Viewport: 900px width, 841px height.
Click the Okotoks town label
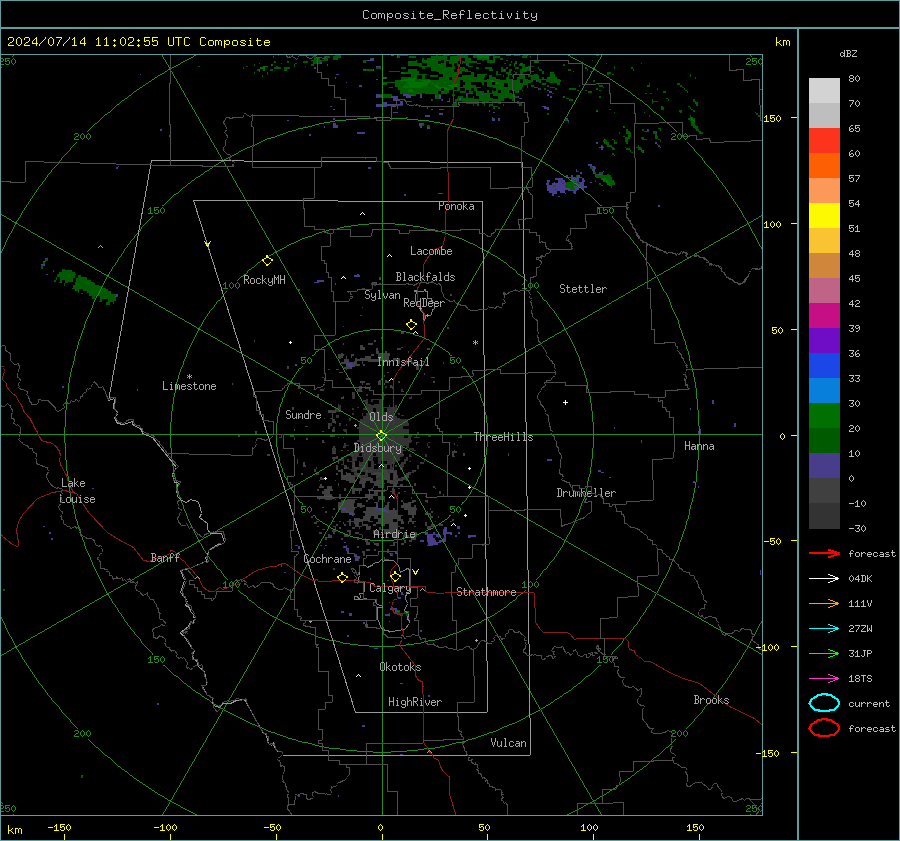(400, 666)
